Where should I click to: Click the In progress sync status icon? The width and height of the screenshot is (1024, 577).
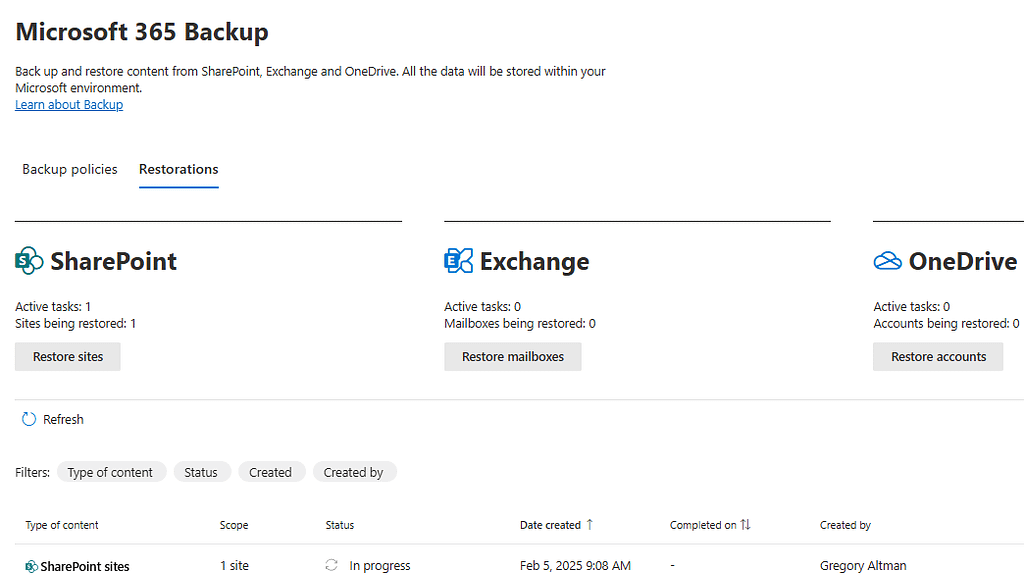[332, 565]
